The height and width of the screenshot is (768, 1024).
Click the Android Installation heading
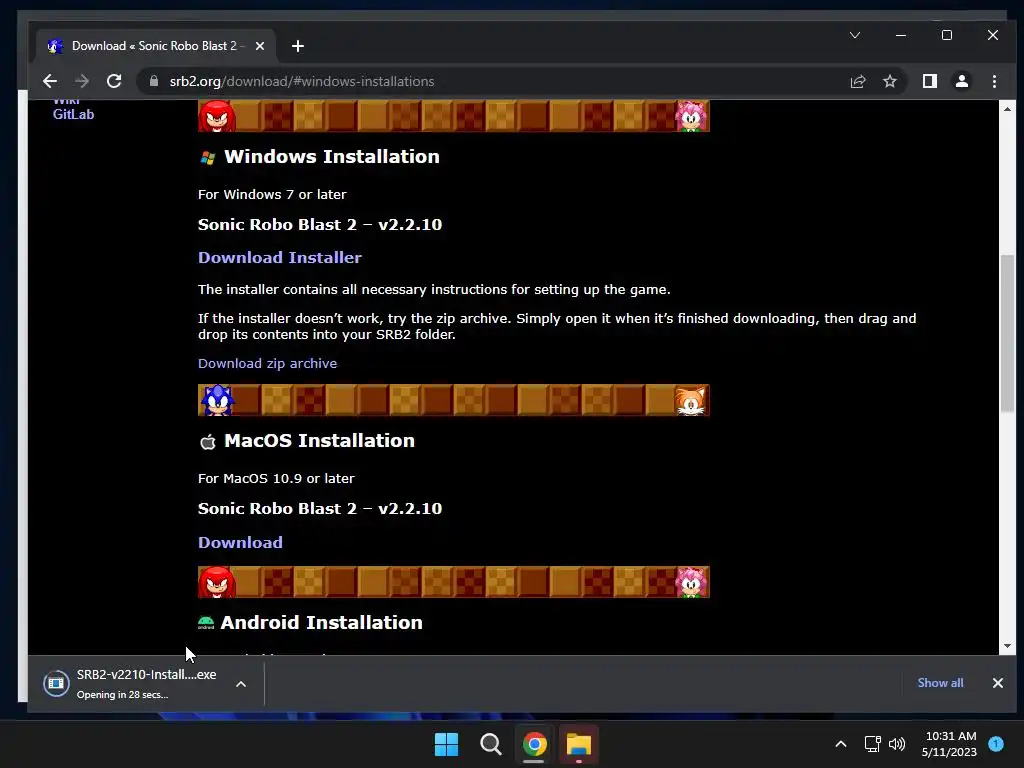coord(321,622)
